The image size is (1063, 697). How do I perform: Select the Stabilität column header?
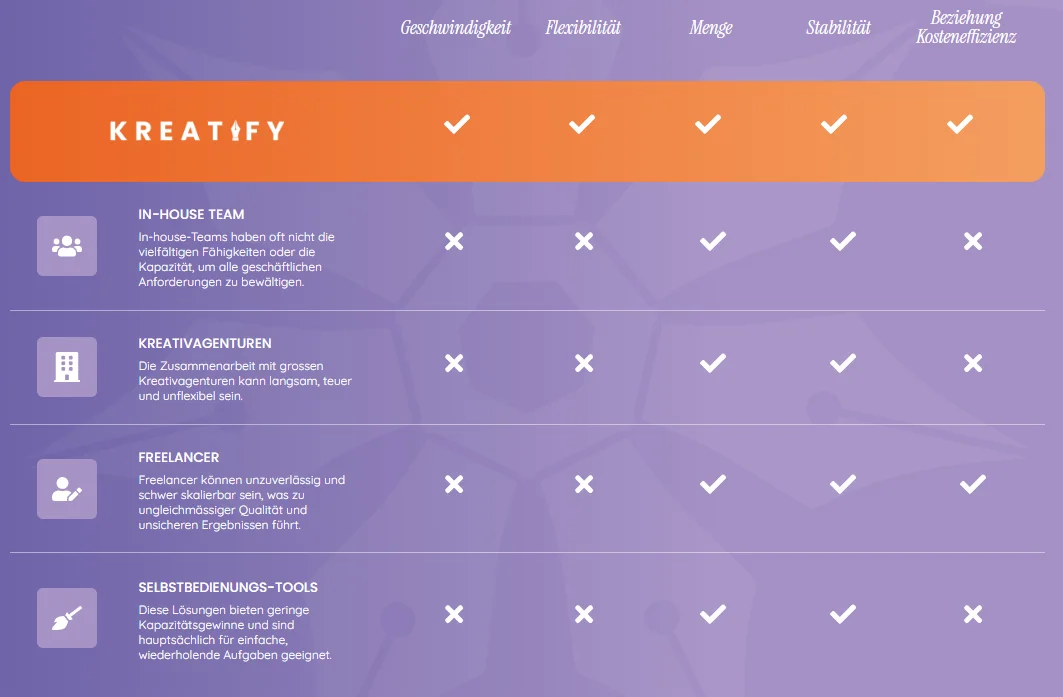pyautogui.click(x=838, y=28)
